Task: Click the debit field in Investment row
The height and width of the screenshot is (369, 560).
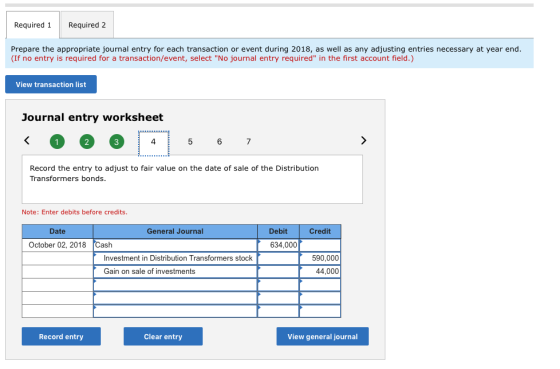Action: point(278,258)
